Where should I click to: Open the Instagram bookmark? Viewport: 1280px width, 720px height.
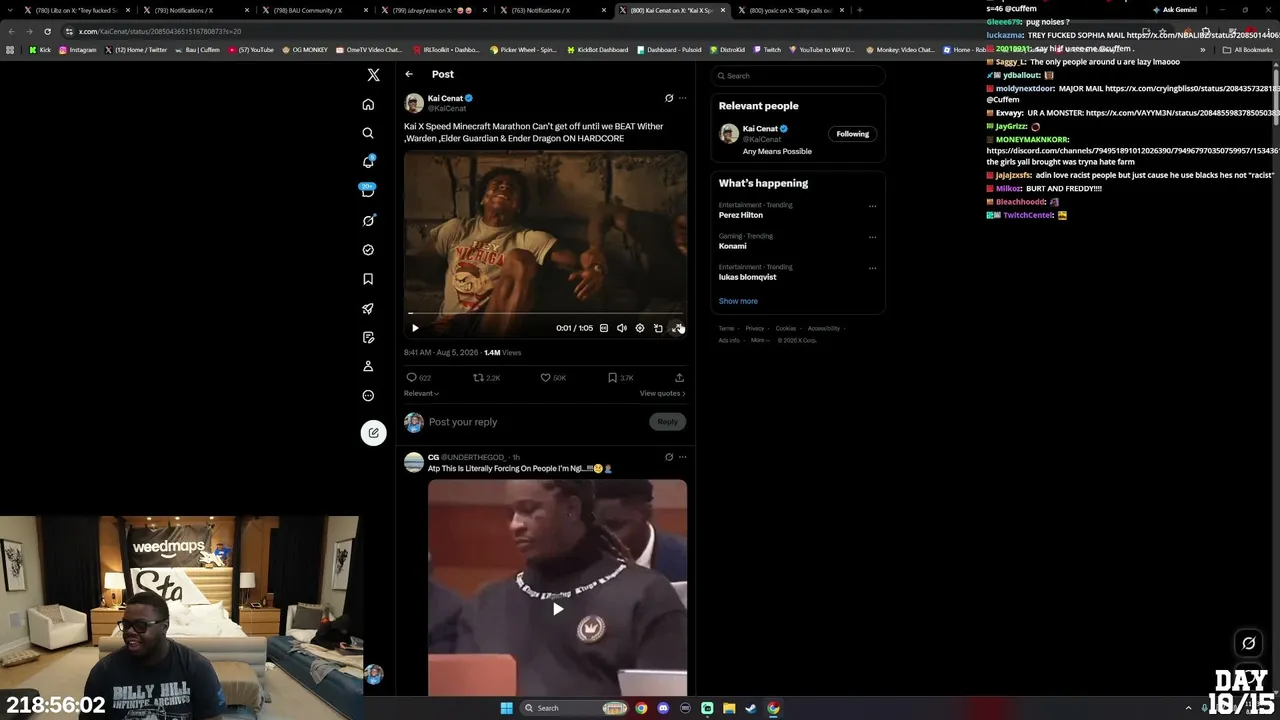pos(78,50)
